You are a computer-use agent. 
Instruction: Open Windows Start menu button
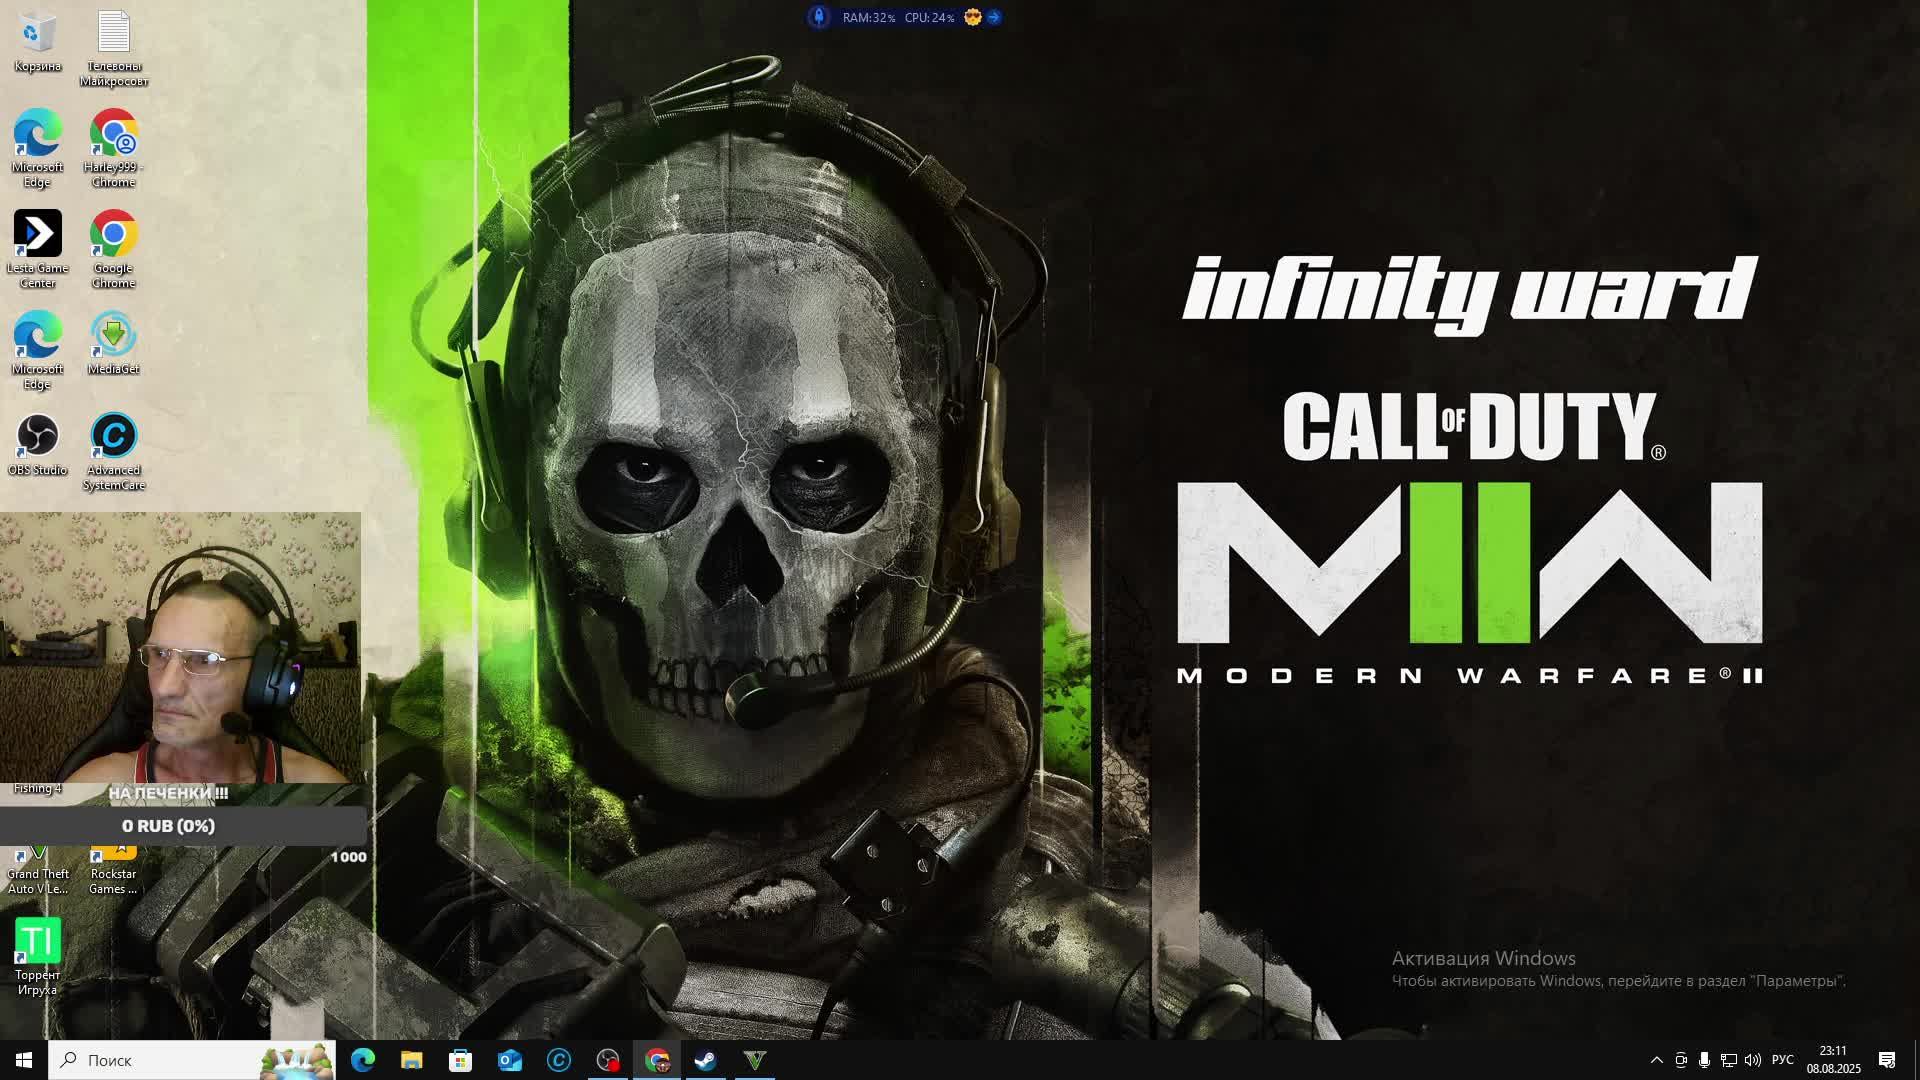pos(24,1060)
